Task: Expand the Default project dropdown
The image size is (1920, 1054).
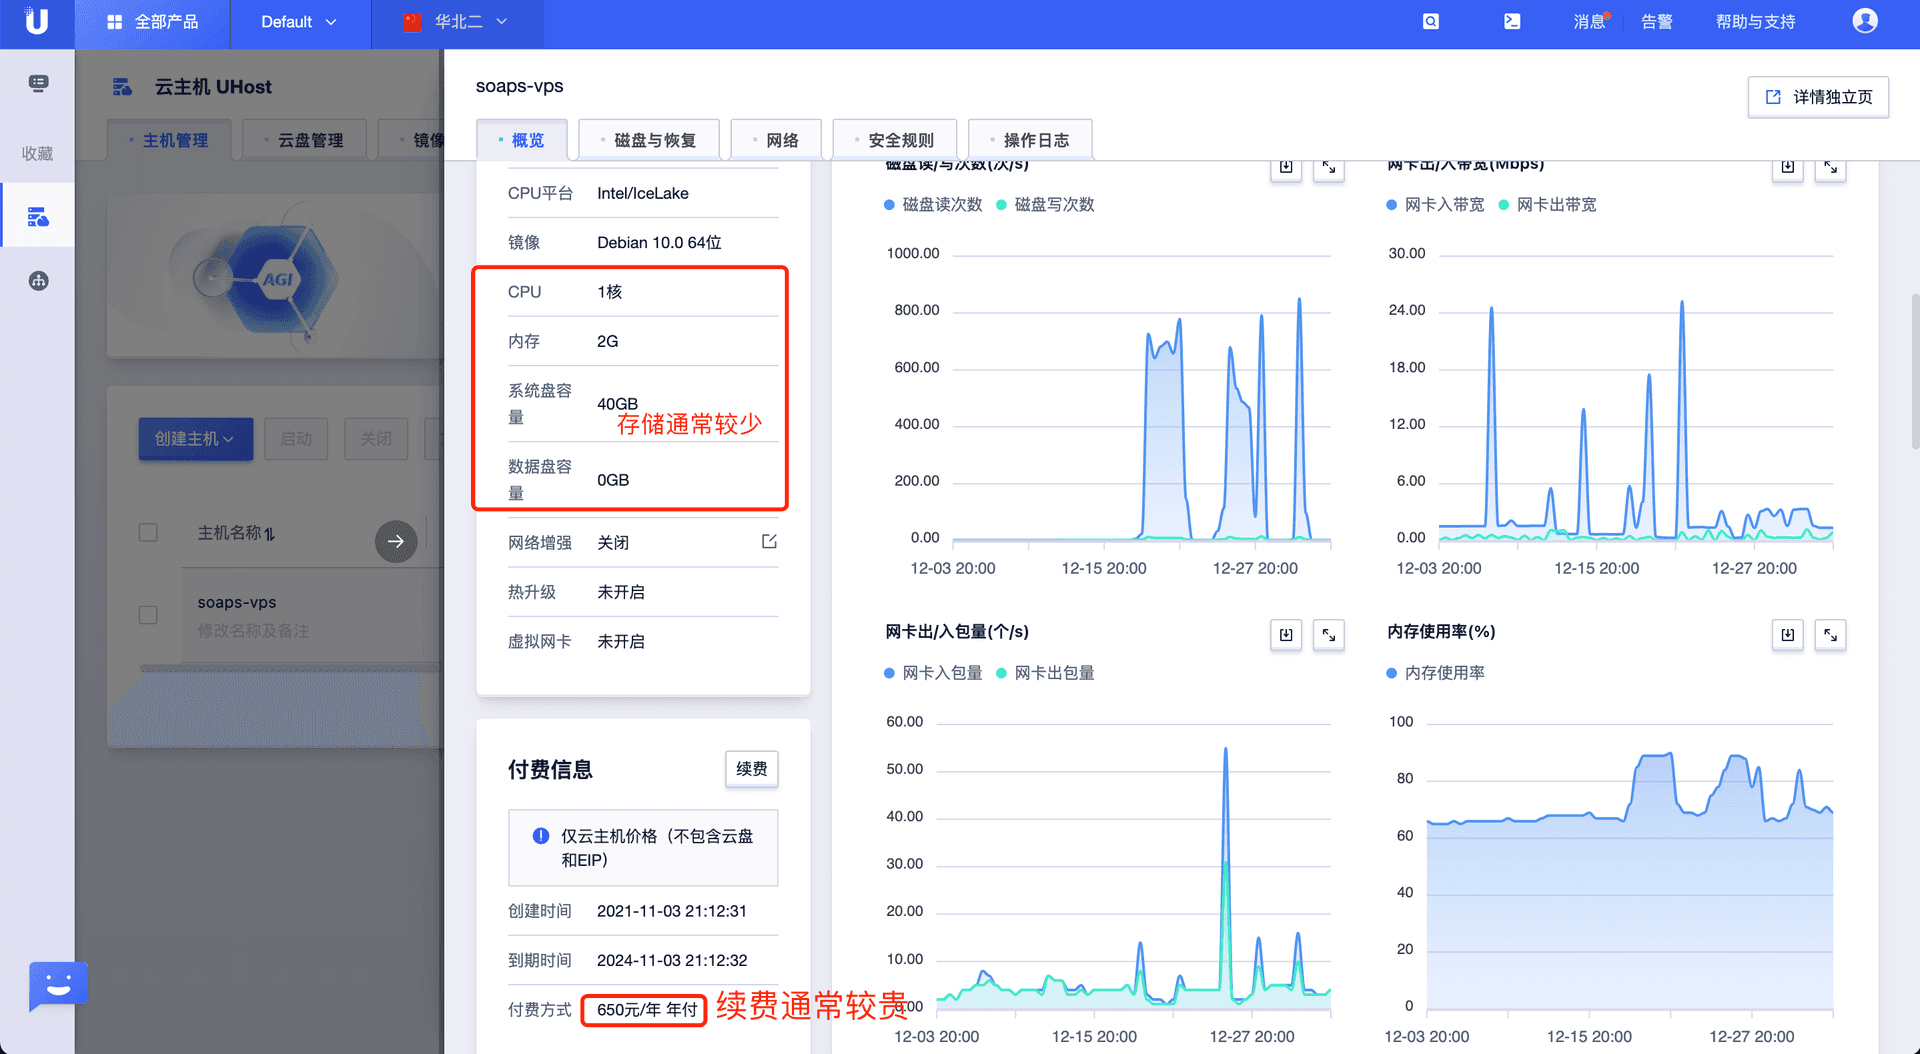Action: [299, 22]
